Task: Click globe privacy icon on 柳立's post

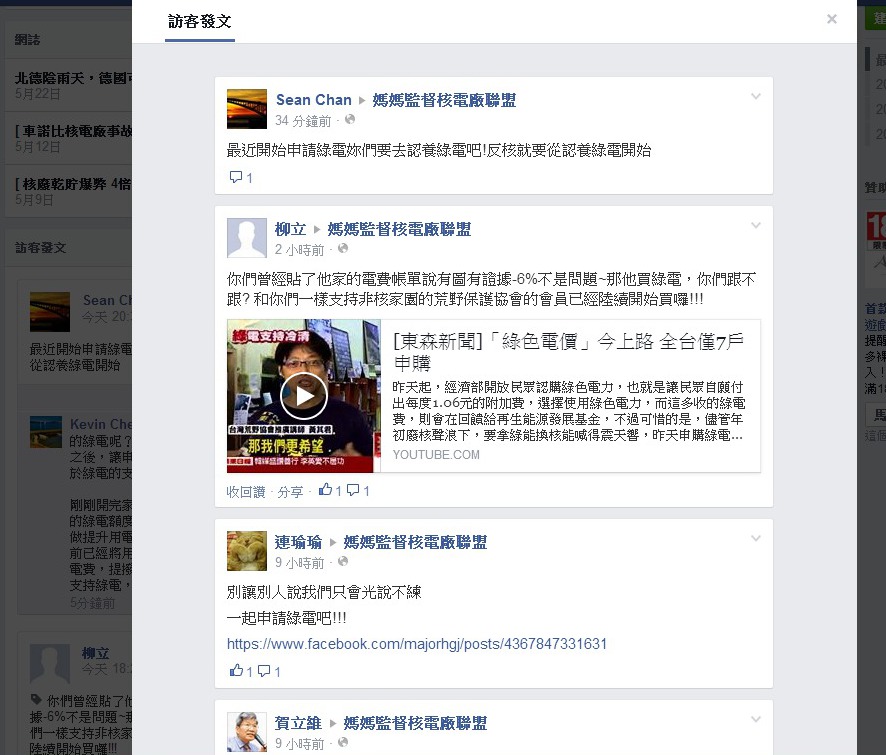Action: [342, 248]
